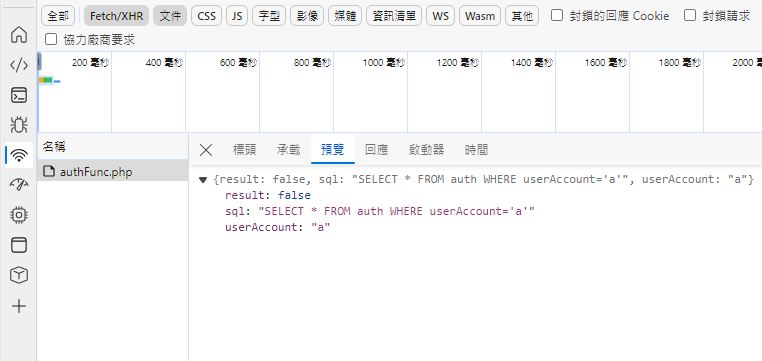Screen dimensions: 762x361
Task: Select the 預覽 tab
Action: 333,150
